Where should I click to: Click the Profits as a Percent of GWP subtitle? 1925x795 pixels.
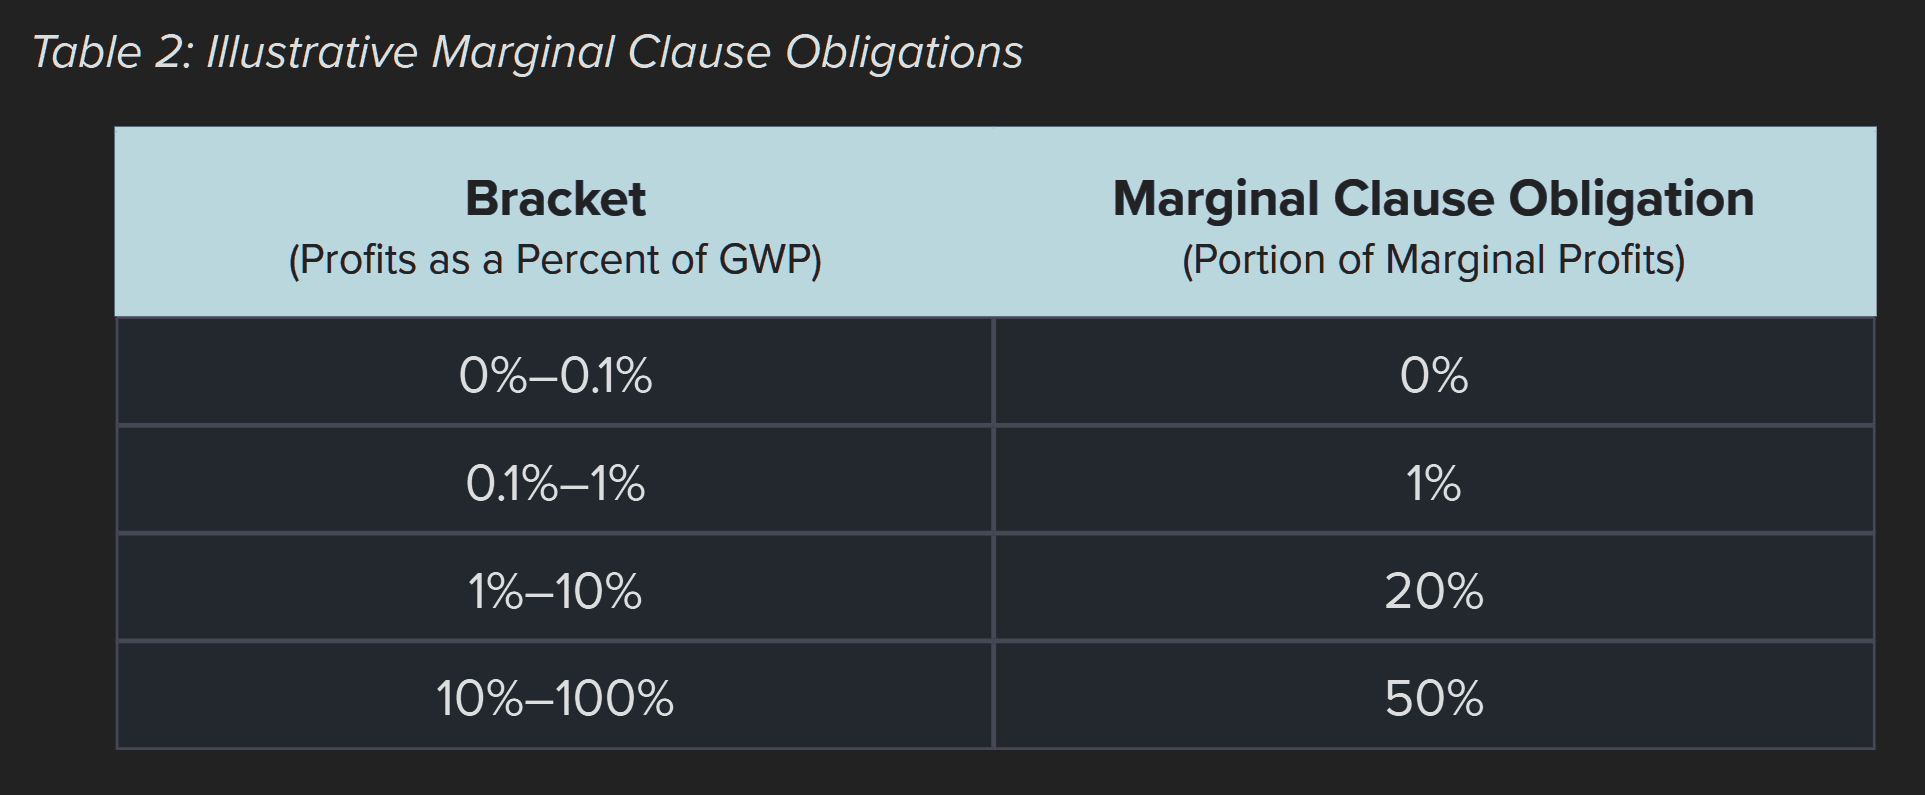(555, 260)
